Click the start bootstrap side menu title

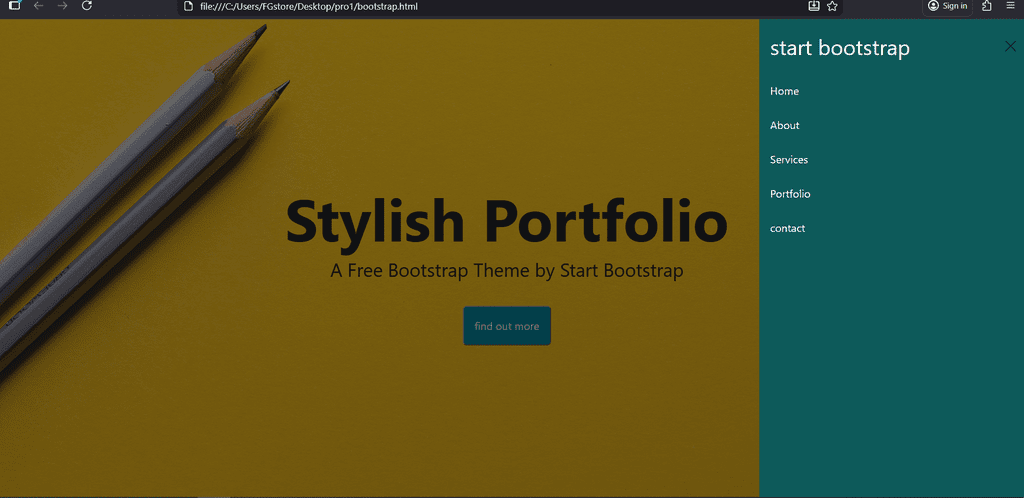840,48
